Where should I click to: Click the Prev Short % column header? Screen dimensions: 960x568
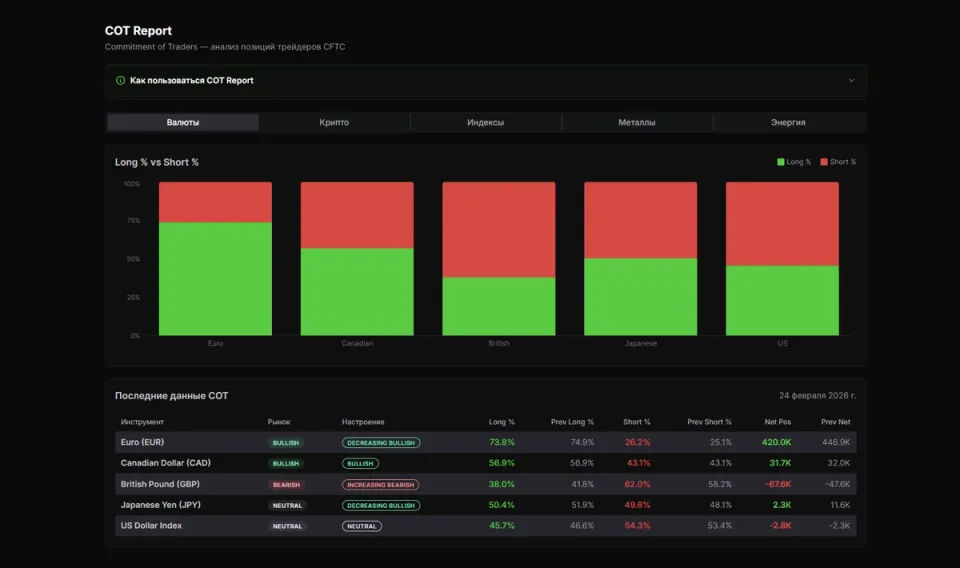pyautogui.click(x=709, y=422)
